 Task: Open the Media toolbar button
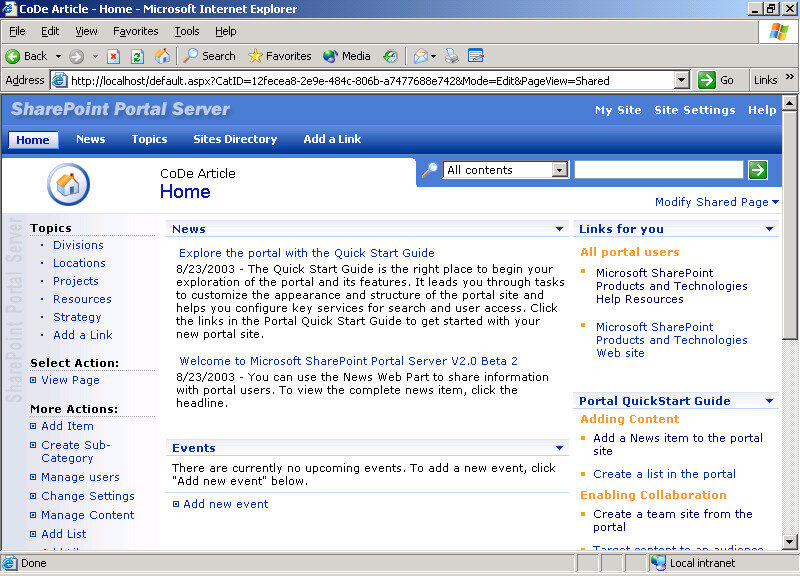[347, 56]
